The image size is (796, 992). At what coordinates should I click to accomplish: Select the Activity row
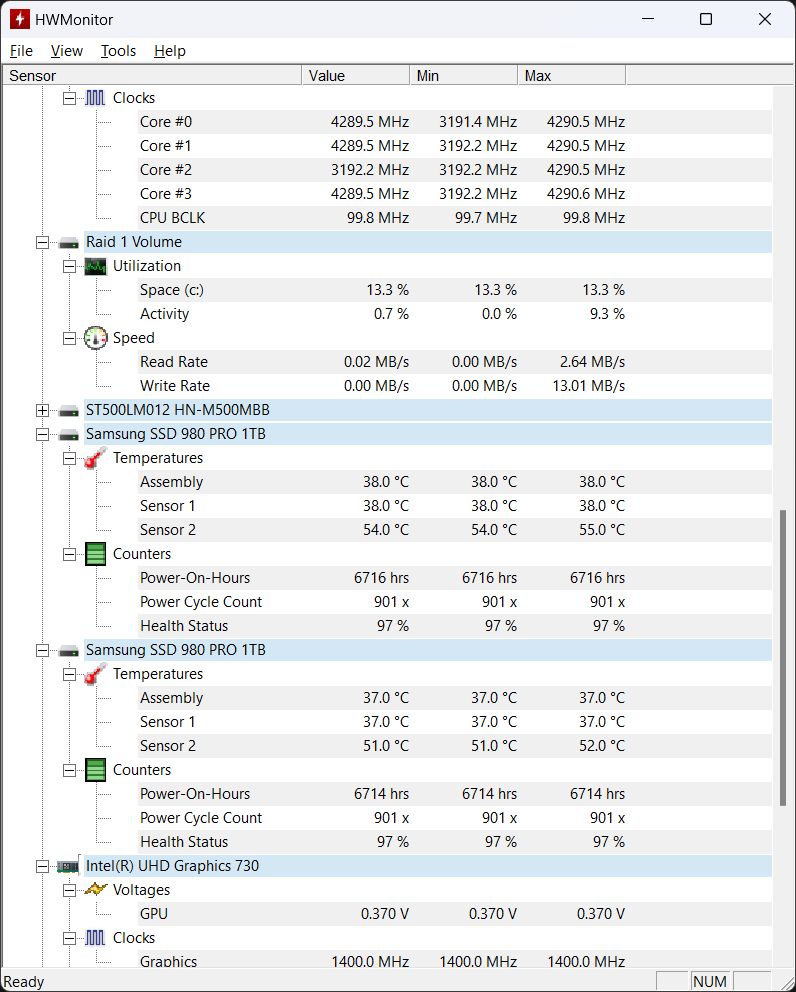tap(454, 314)
